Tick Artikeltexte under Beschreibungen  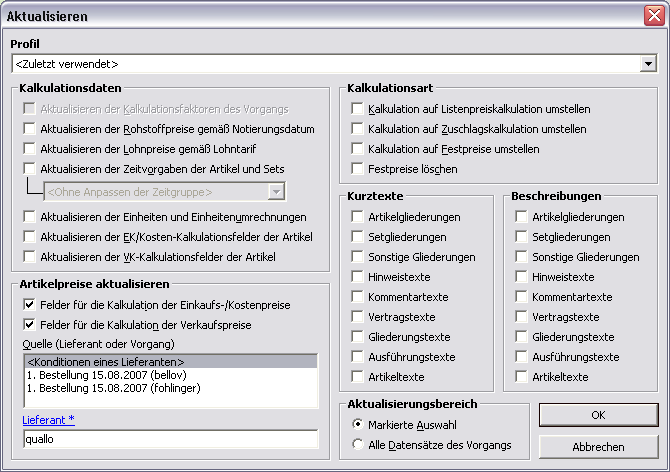coord(521,377)
